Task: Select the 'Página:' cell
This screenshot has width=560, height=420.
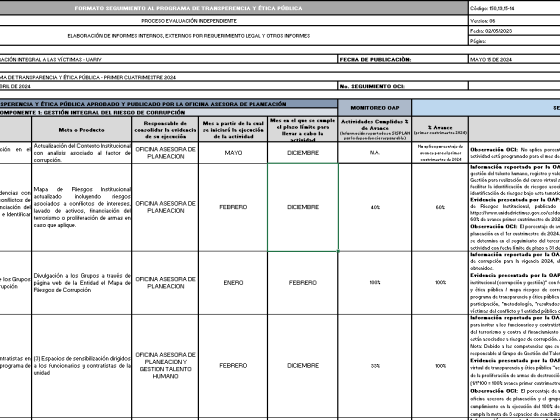Action: click(x=514, y=41)
